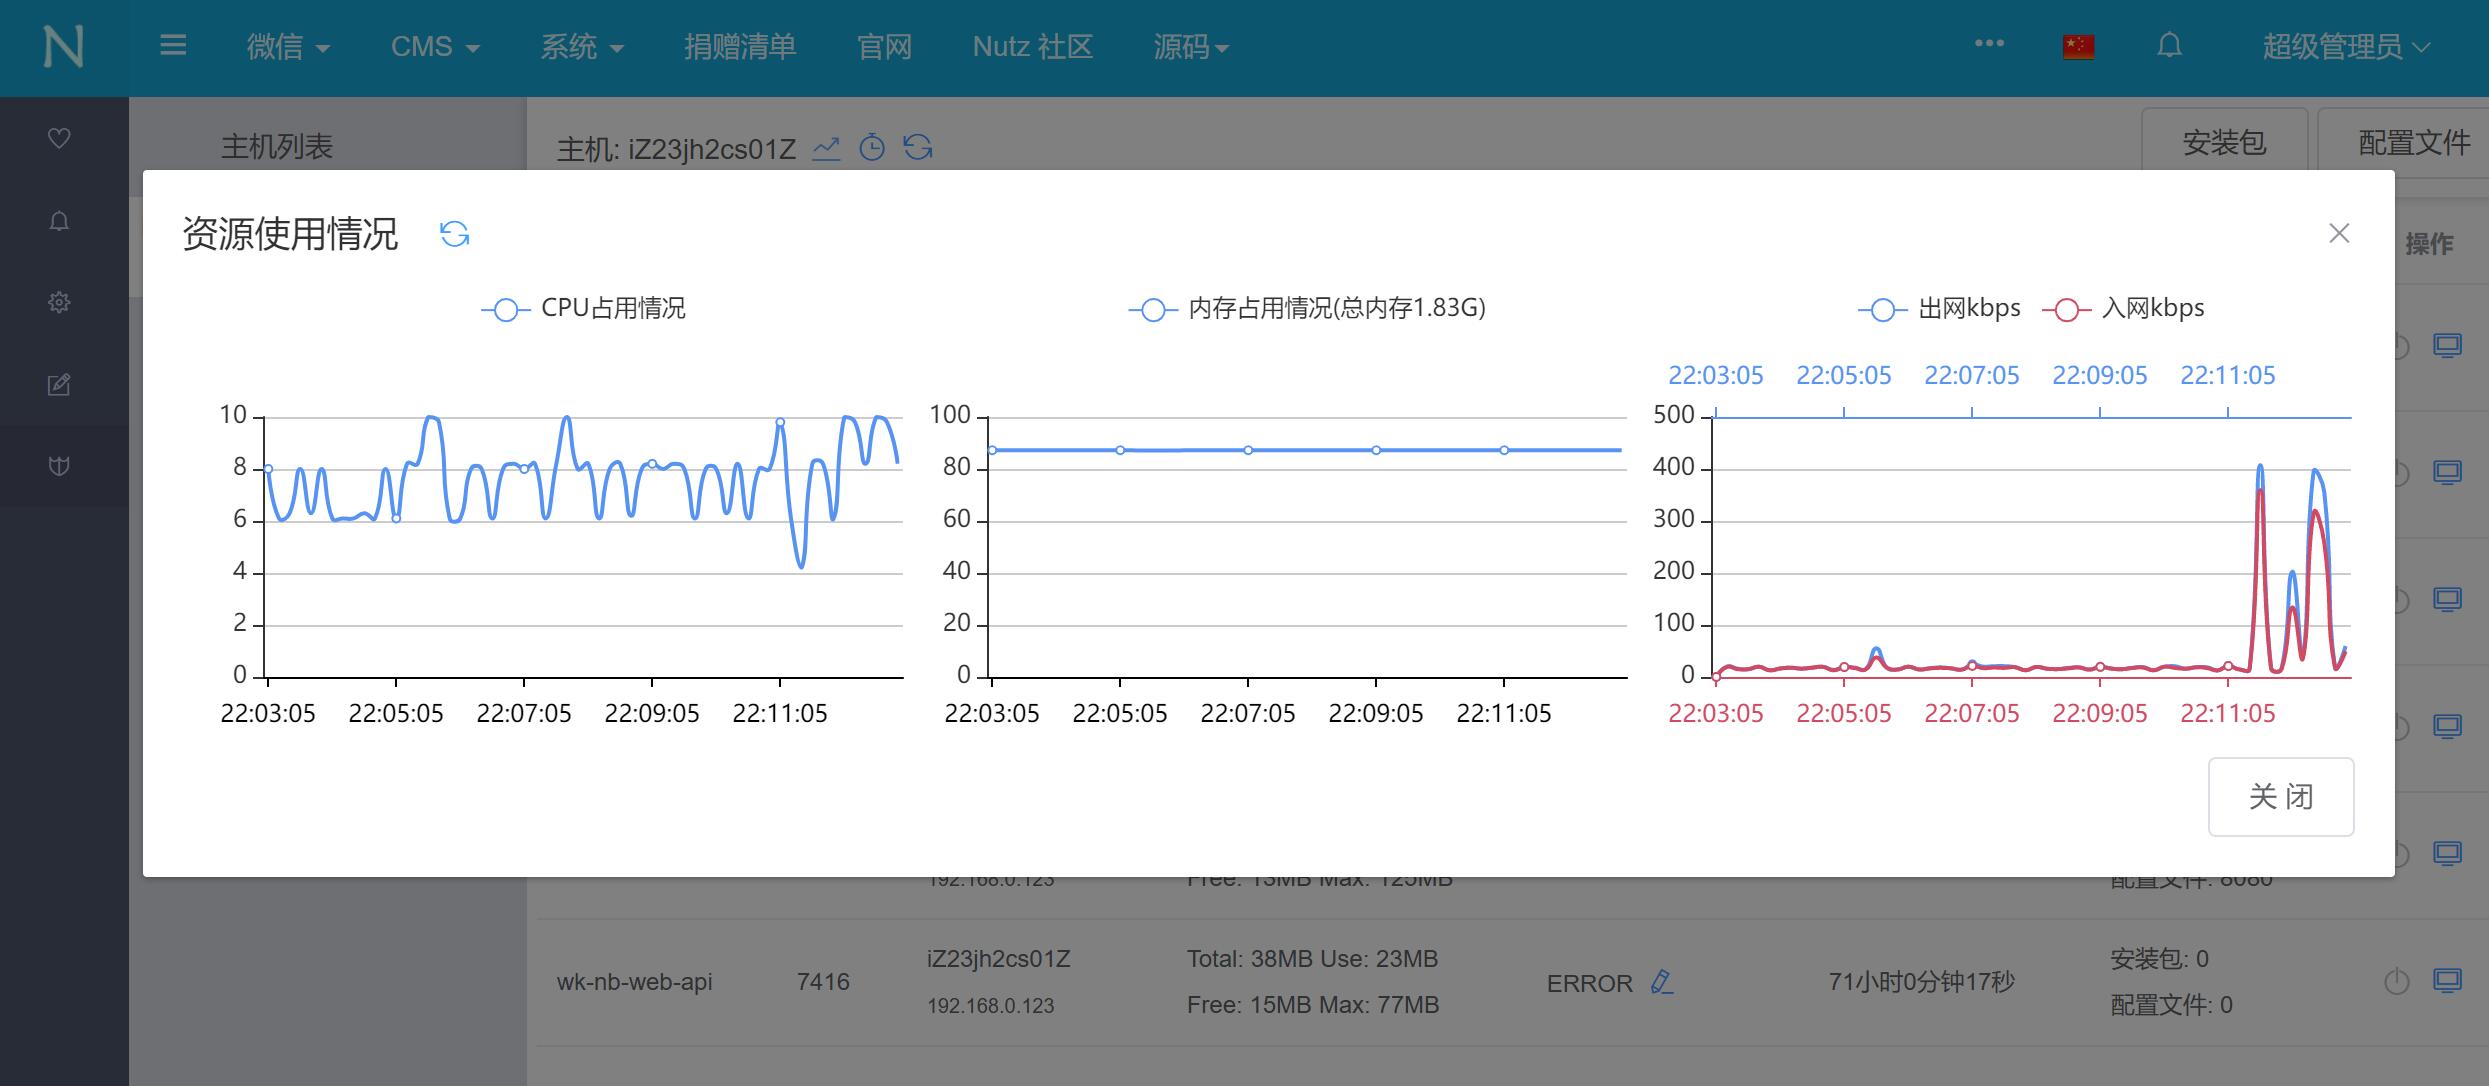Expand the 源码 dropdown menu
The width and height of the screenshot is (2489, 1086).
pyautogui.click(x=1191, y=47)
